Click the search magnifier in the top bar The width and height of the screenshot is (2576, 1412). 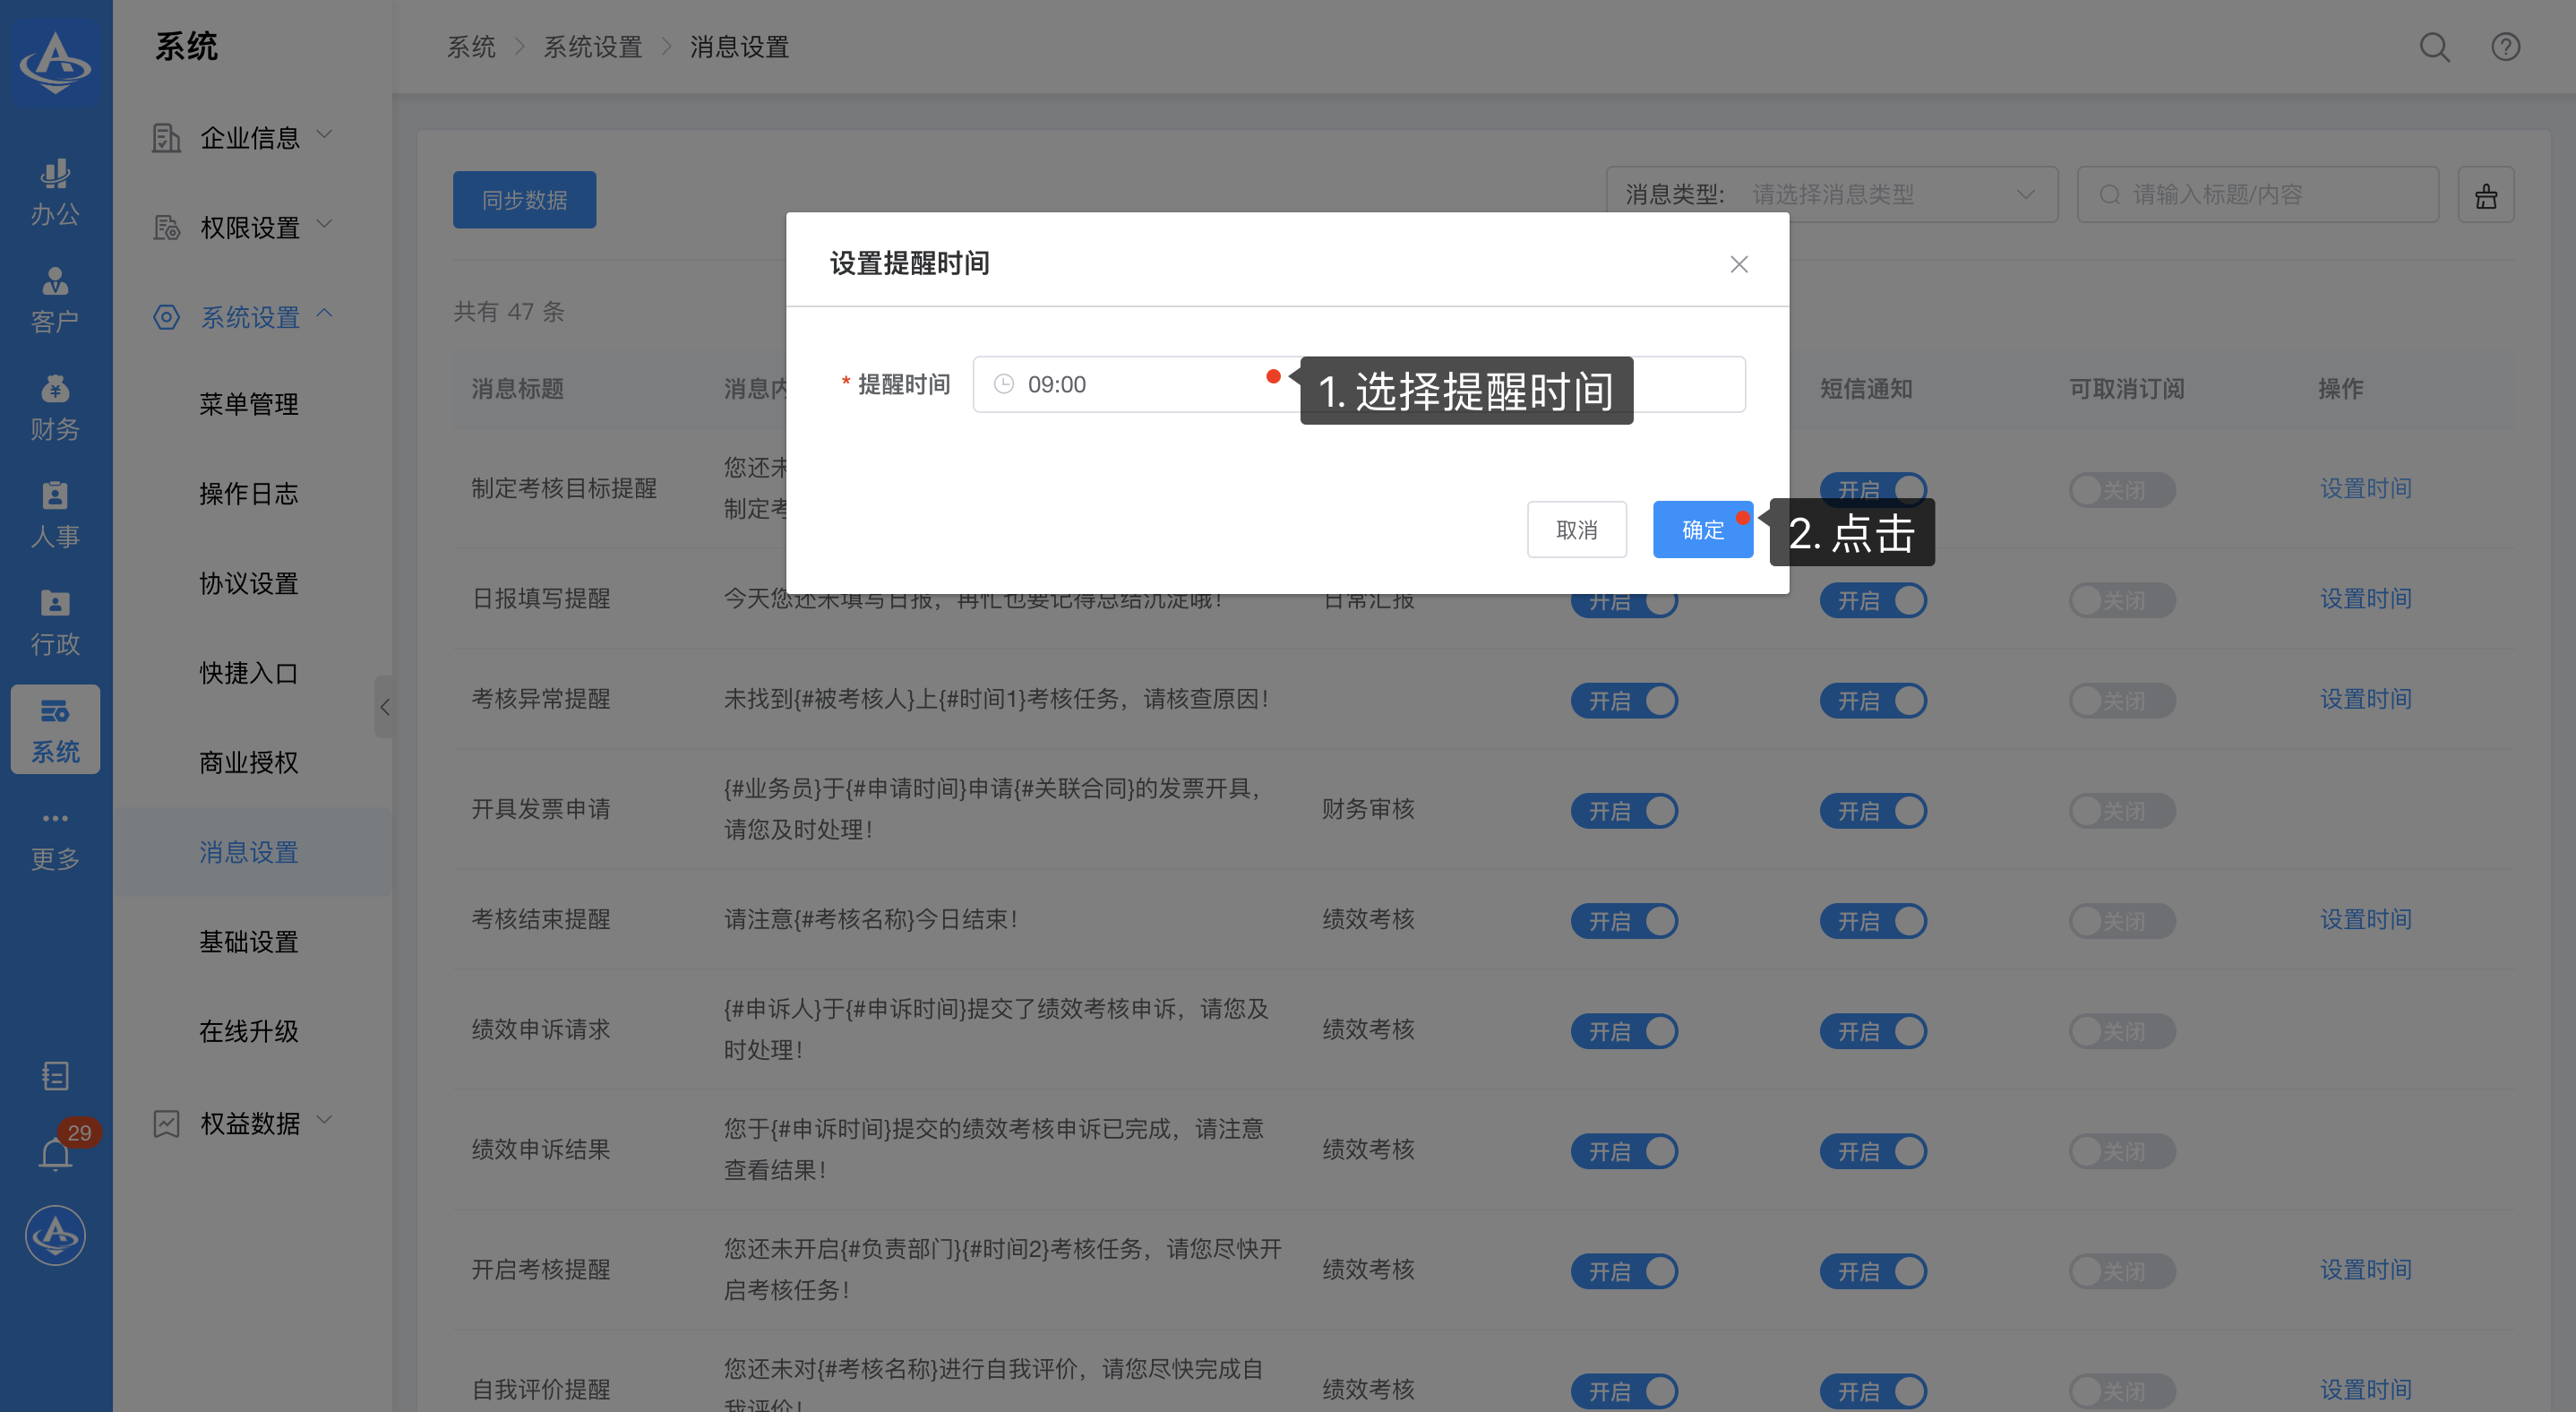(2433, 47)
